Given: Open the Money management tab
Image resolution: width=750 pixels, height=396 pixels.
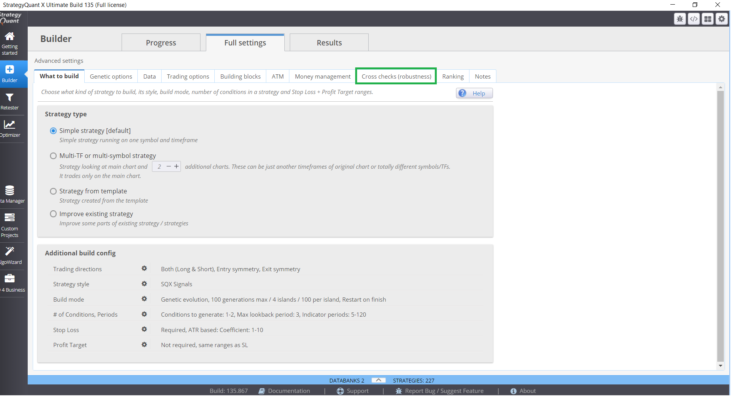Looking at the screenshot, I should [322, 77].
